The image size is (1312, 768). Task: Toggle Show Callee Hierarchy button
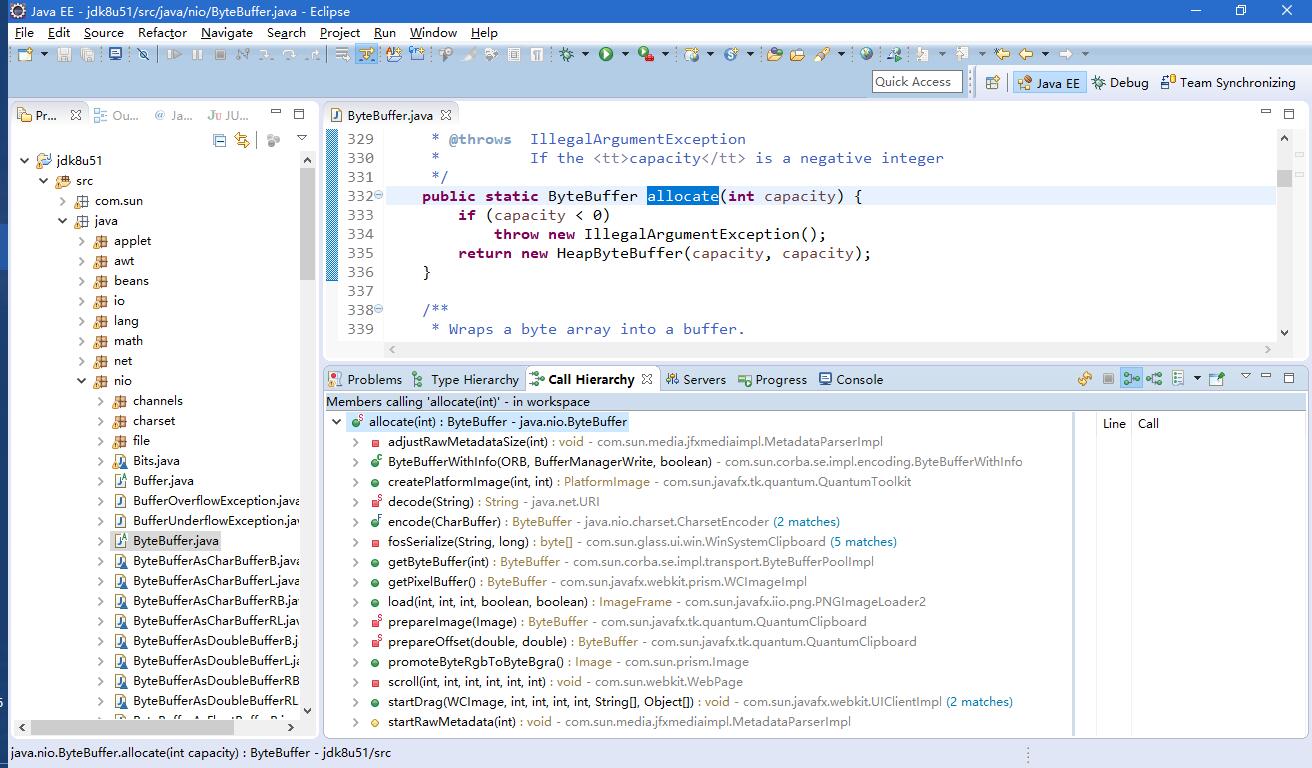click(x=1154, y=378)
